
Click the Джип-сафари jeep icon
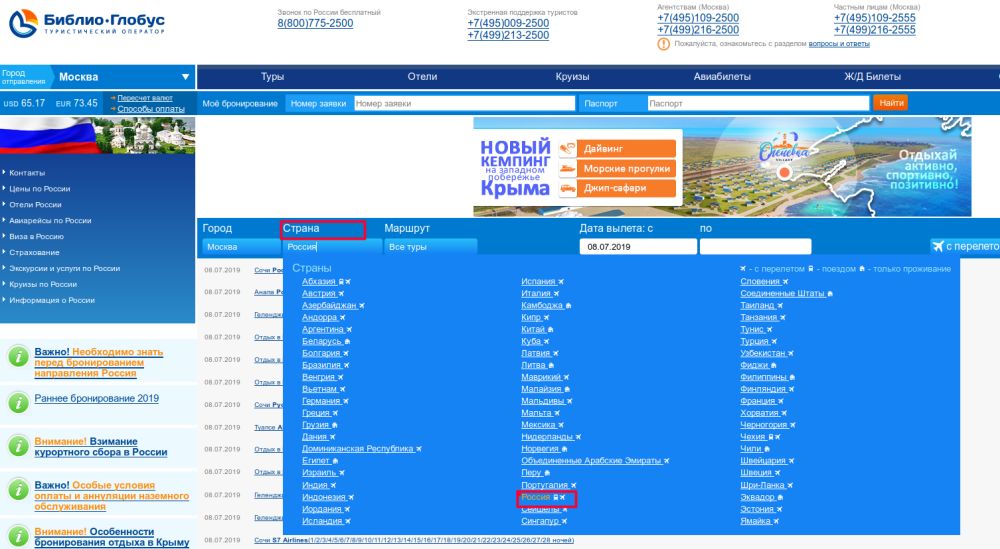[567, 188]
